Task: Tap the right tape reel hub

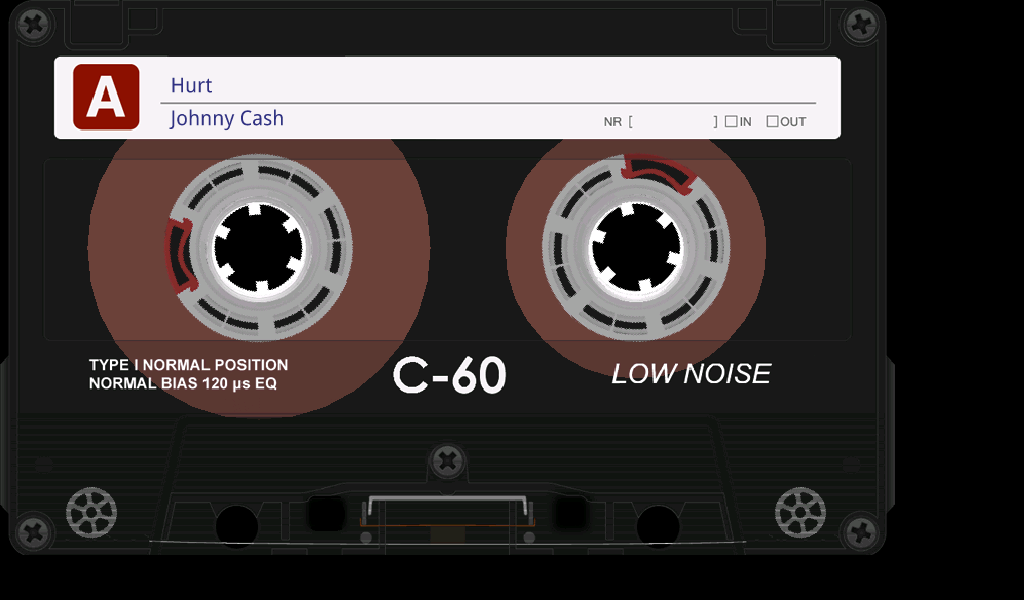Action: (x=635, y=247)
